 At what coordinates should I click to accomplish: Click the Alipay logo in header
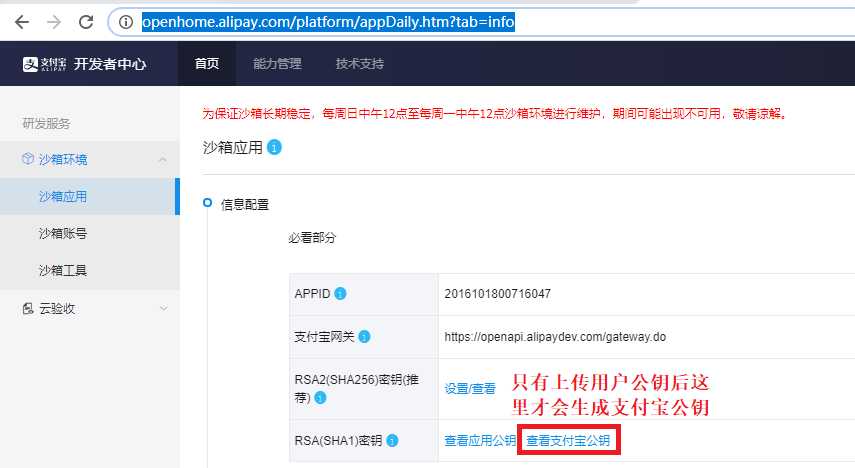(x=44, y=64)
